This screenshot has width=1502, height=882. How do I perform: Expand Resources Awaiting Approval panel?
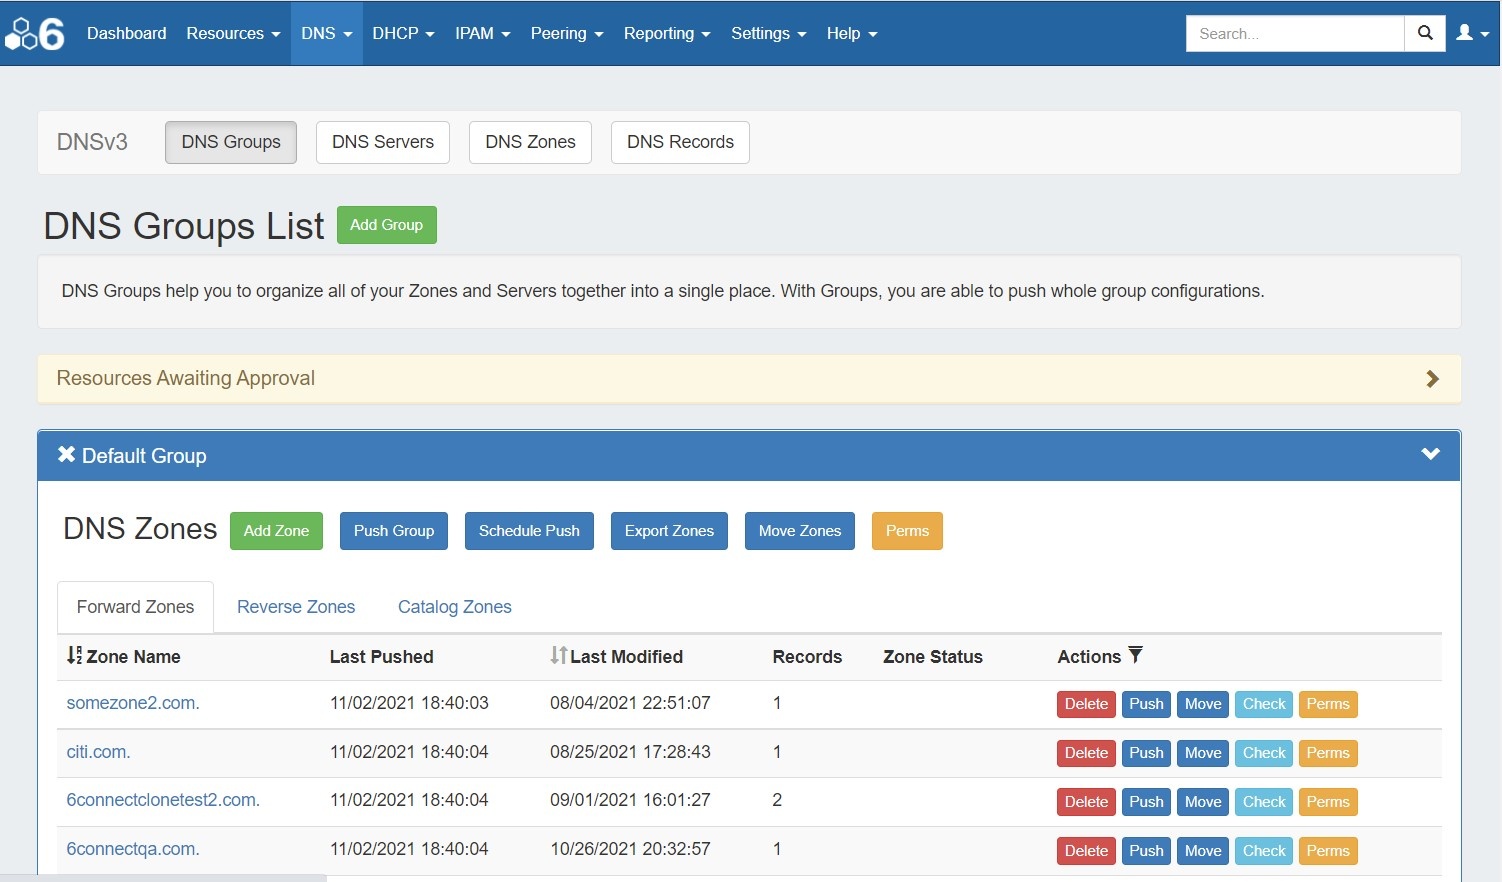[1432, 379]
